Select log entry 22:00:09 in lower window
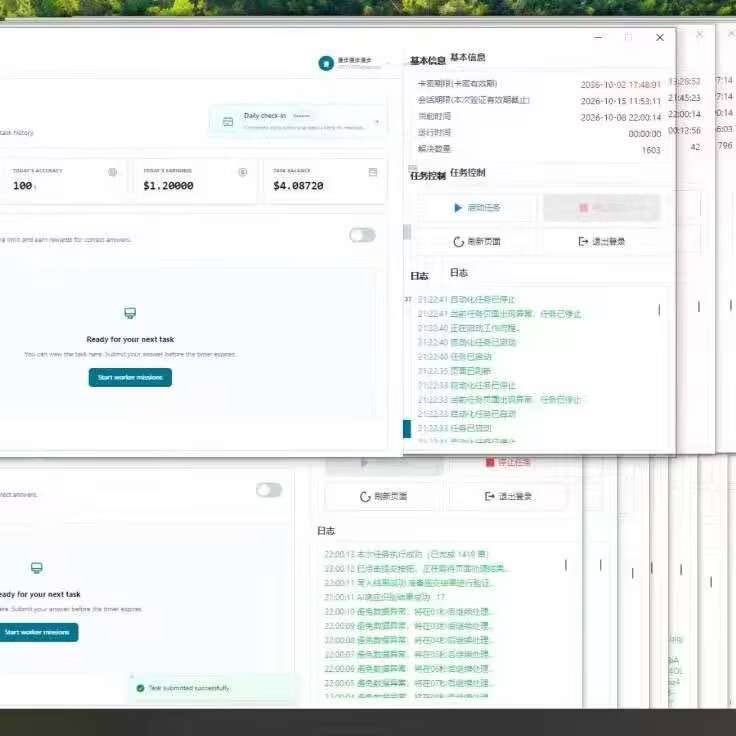 tap(406, 626)
